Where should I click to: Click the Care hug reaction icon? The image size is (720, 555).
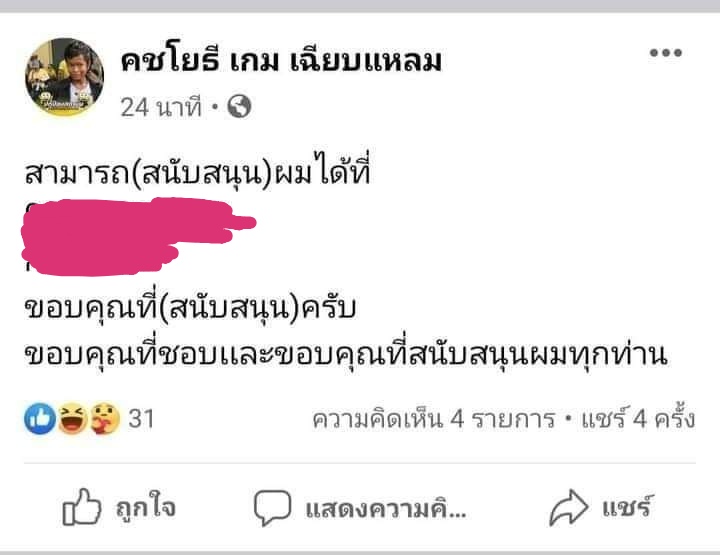pyautogui.click(x=105, y=419)
